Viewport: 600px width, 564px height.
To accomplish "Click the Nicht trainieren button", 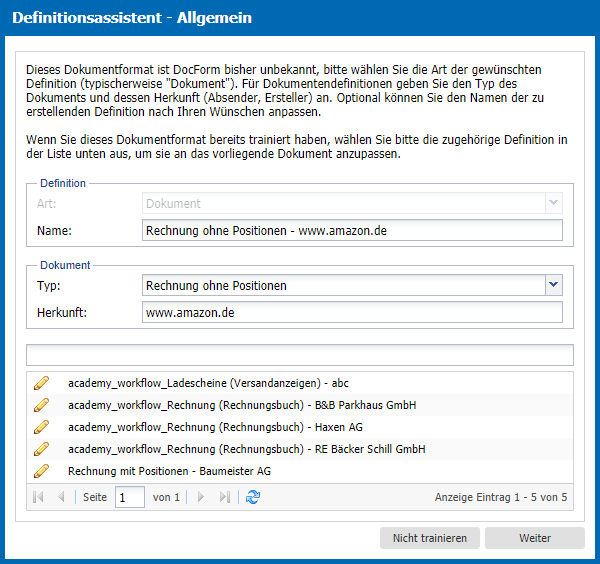I will click(430, 538).
